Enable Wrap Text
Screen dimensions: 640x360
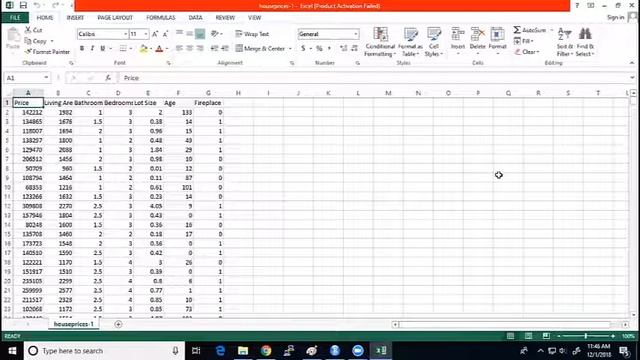(x=252, y=34)
